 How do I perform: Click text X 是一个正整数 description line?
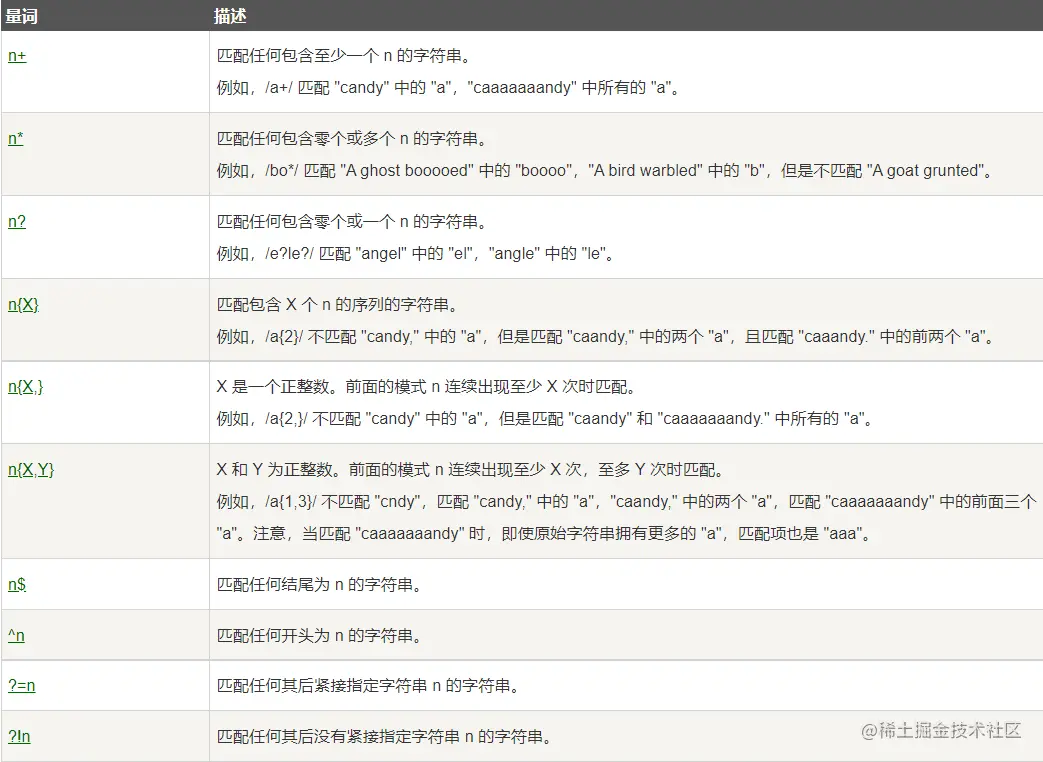[427, 386]
